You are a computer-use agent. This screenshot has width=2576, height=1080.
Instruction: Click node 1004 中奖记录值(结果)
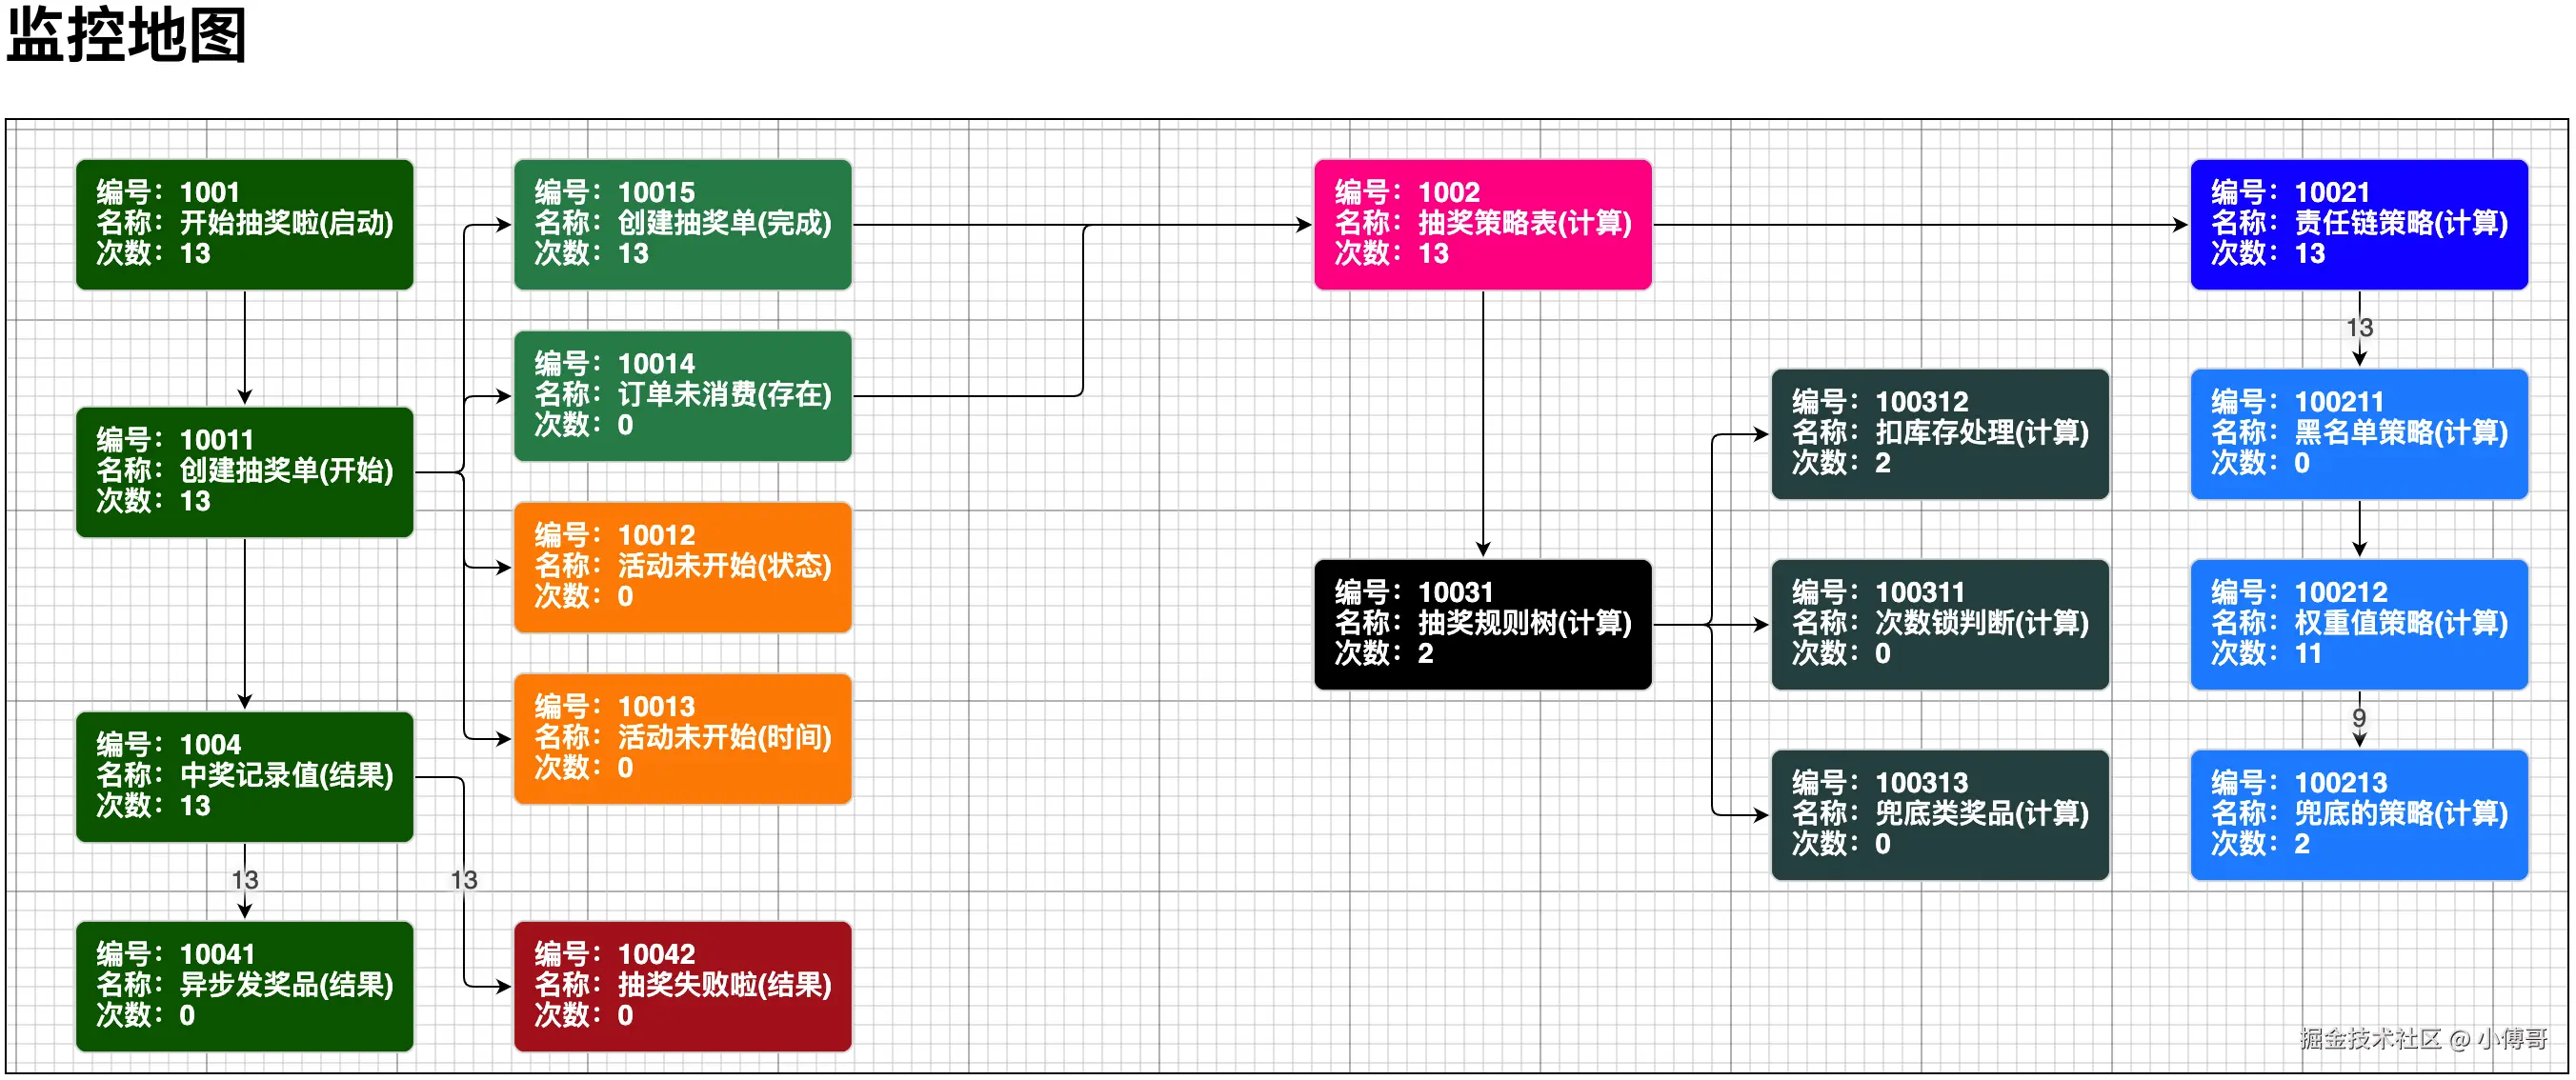pos(244,776)
